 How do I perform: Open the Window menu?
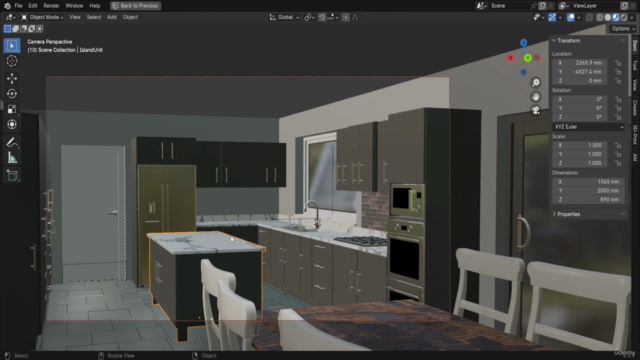pos(74,6)
